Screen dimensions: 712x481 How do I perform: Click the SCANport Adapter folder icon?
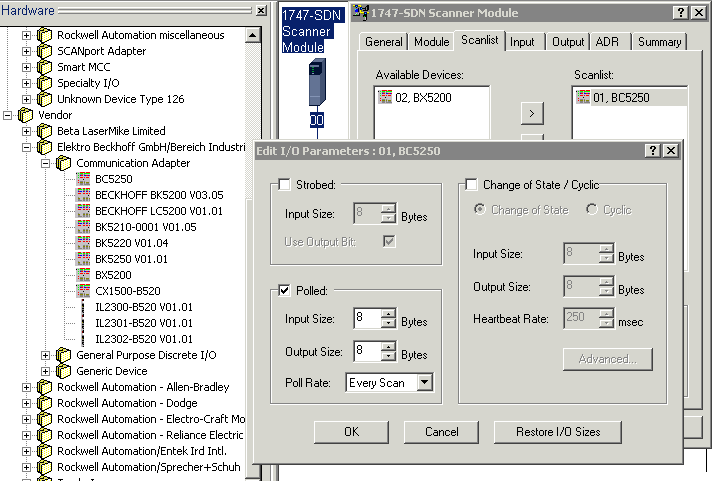44,51
